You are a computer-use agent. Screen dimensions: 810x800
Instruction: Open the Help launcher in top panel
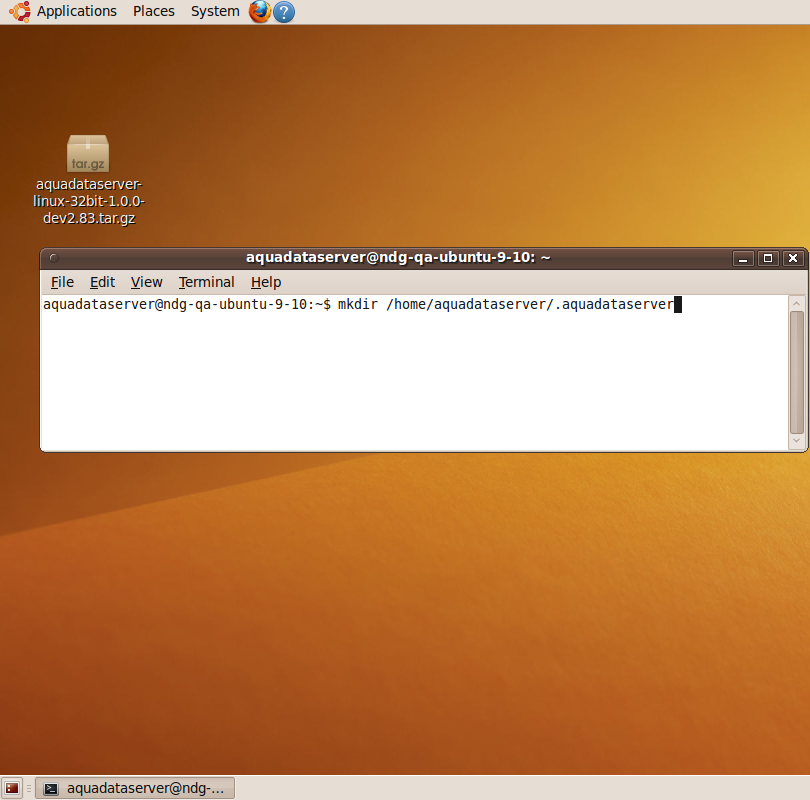pyautogui.click(x=284, y=11)
